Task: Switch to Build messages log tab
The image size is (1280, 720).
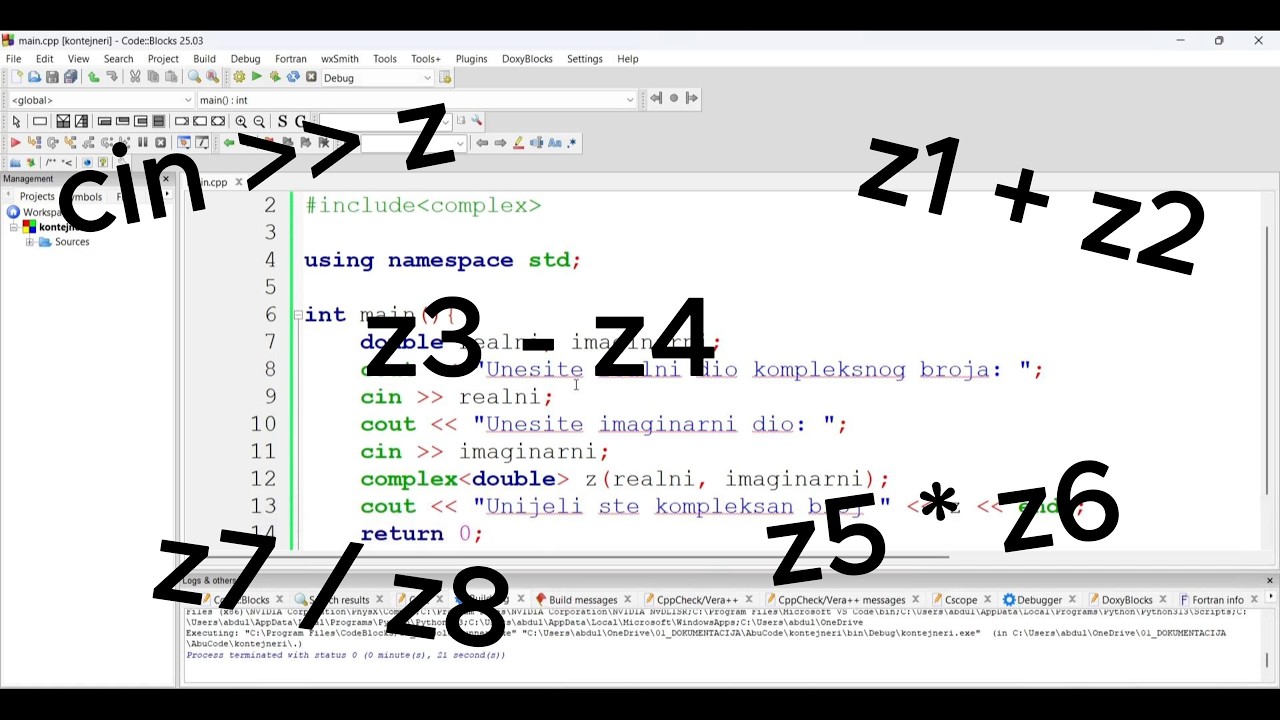Action: [583, 600]
